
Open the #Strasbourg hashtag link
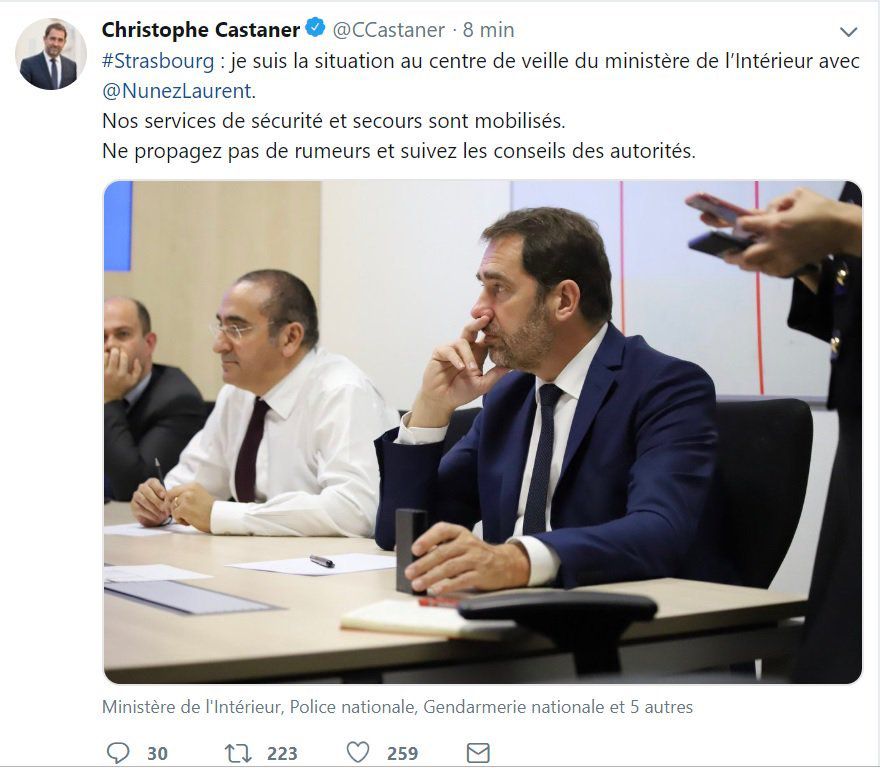[158, 61]
